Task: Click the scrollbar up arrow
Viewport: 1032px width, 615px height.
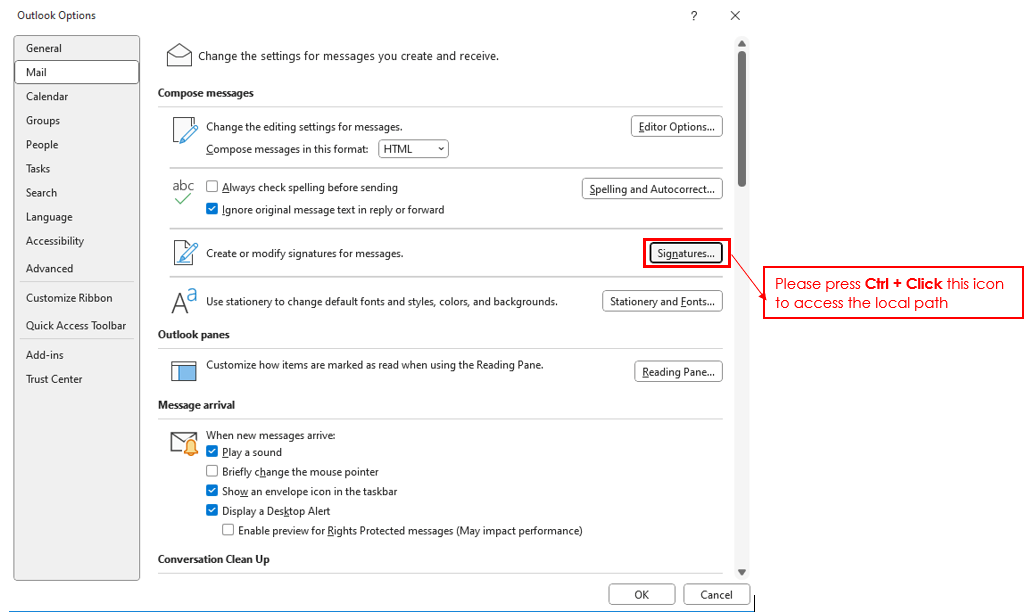Action: coord(742,44)
